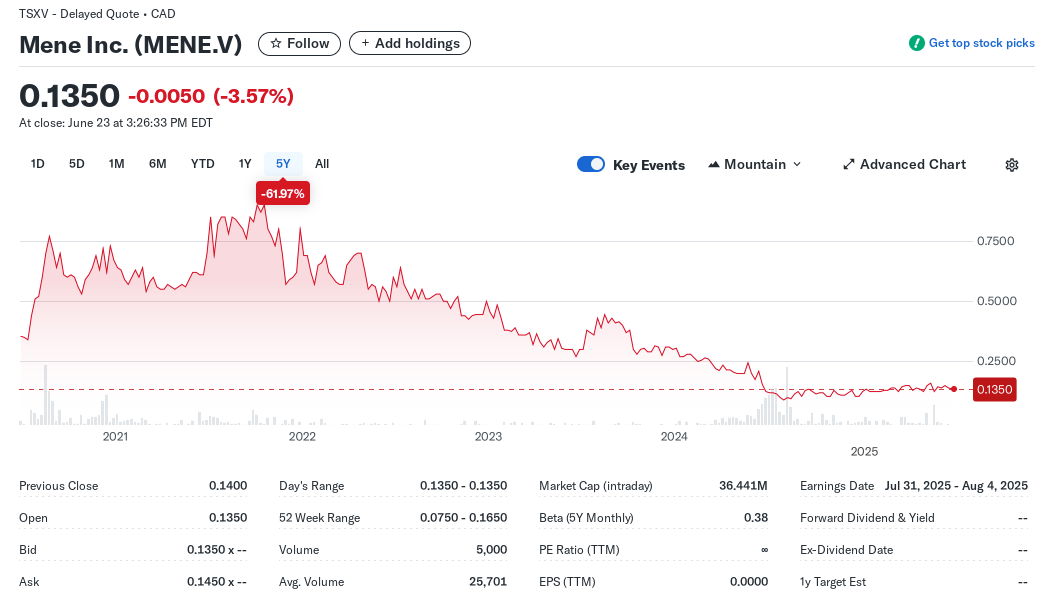Click the 2023 x-axis label

pos(488,437)
